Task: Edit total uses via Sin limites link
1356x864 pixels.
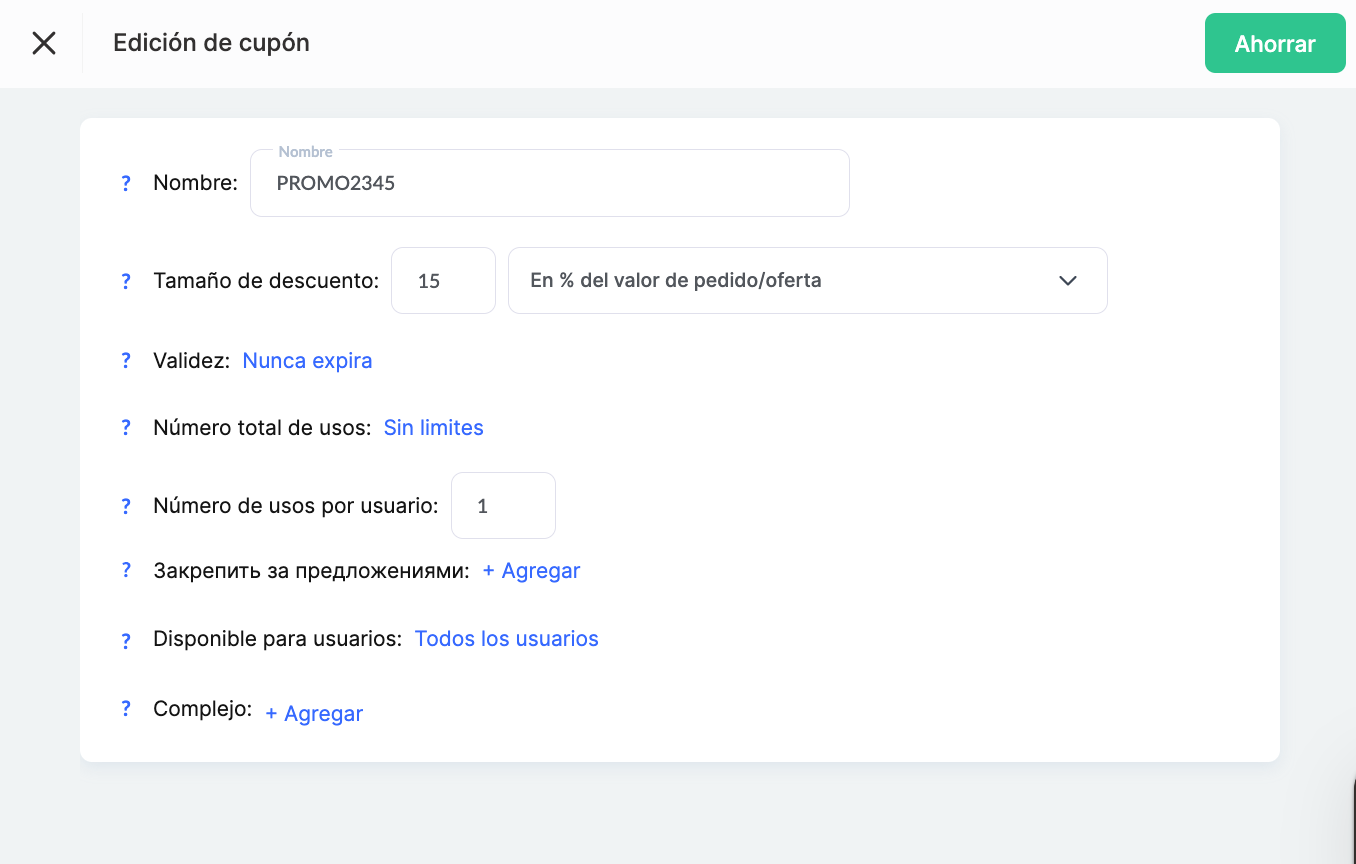Action: tap(434, 427)
